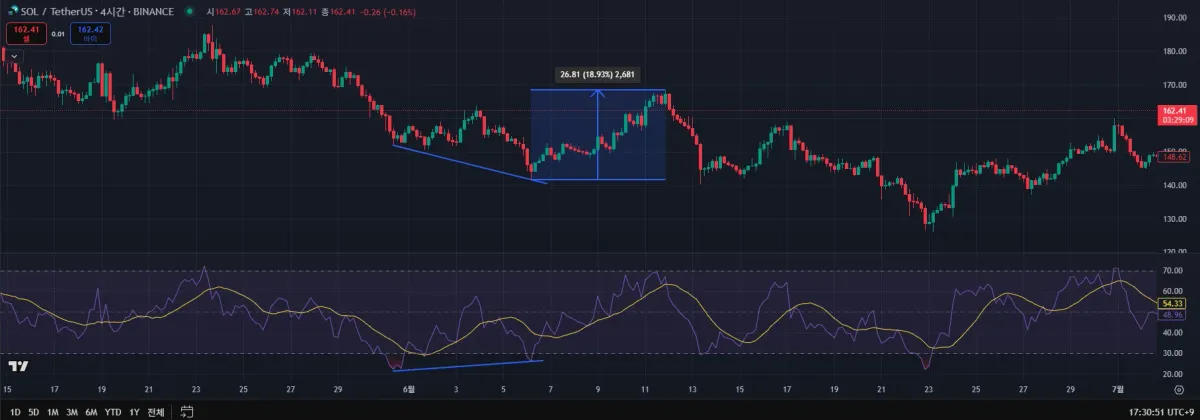
Task: Show the full range with 전체
Action: point(155,411)
